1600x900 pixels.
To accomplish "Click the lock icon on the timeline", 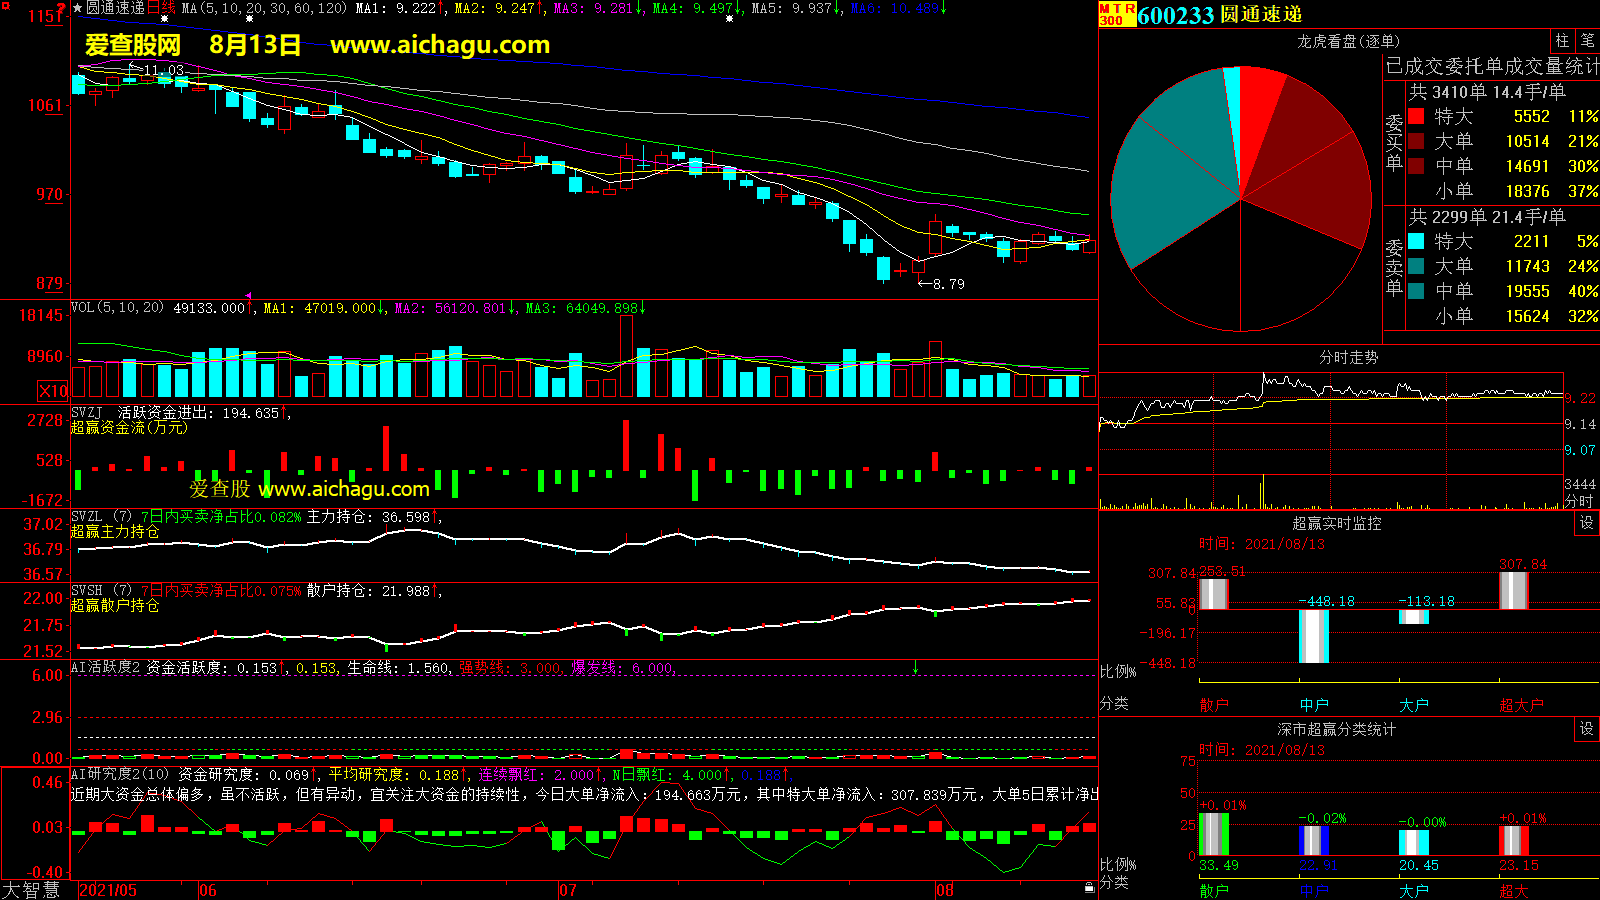I will [x=1089, y=887].
